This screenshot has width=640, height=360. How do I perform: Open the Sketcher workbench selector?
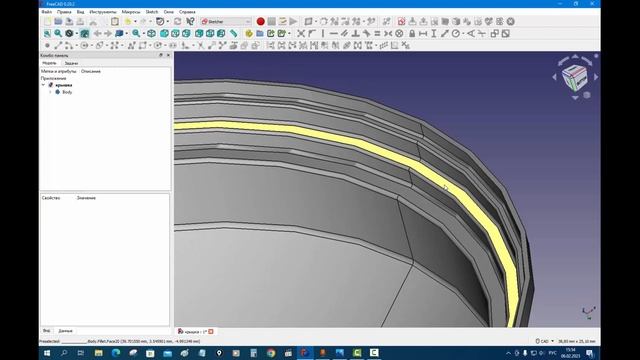[x=226, y=22]
